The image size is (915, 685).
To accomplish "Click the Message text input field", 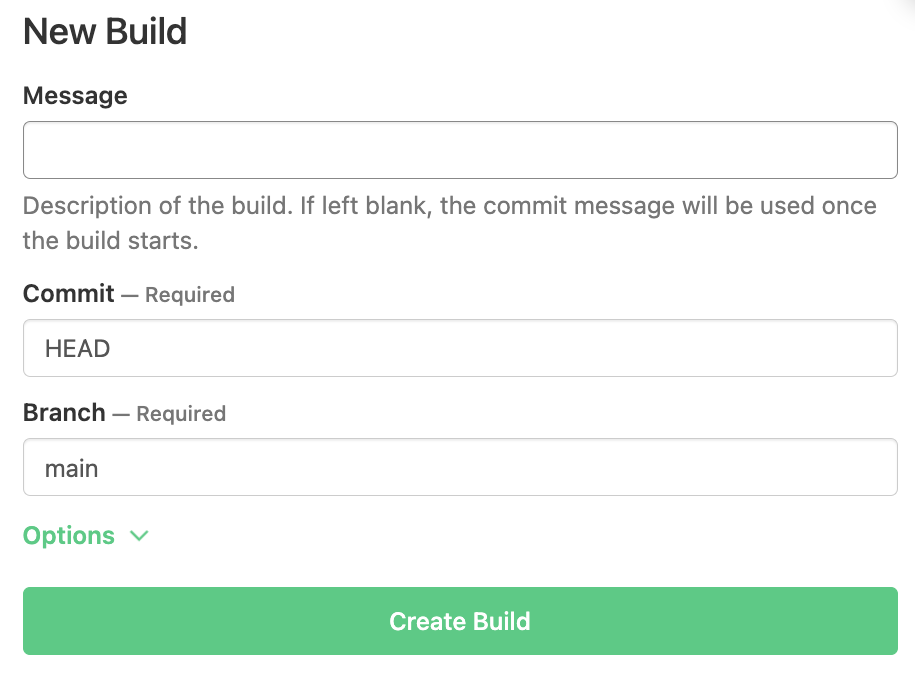I will coord(460,150).
